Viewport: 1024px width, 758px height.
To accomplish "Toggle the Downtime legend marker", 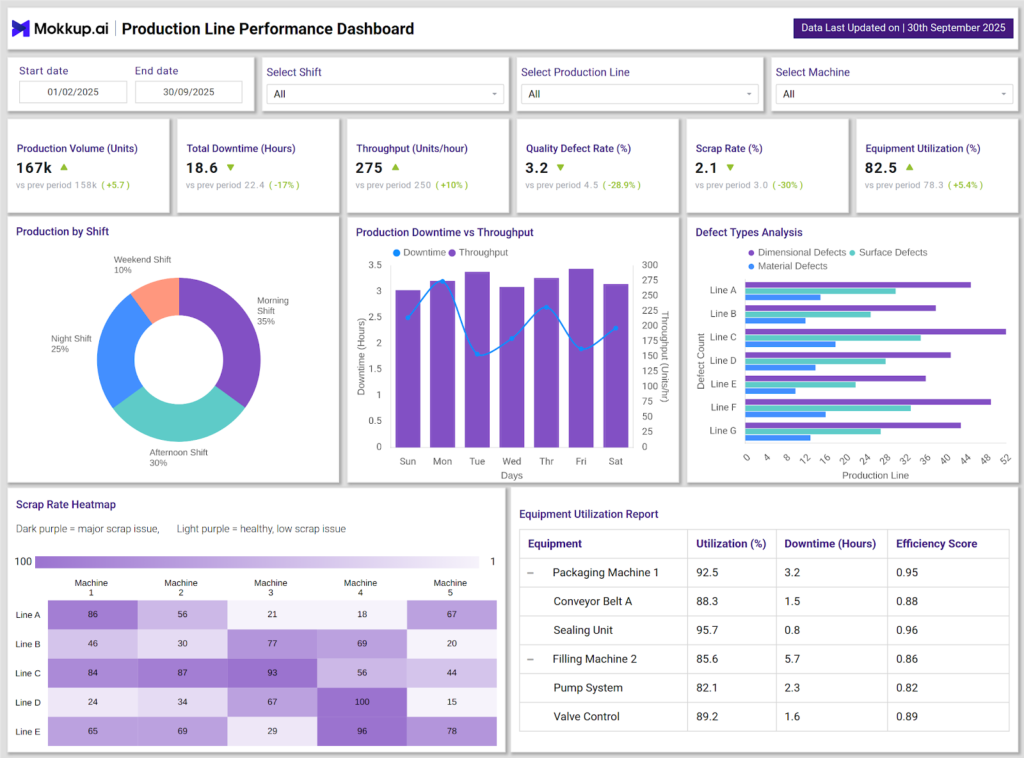I will point(397,253).
